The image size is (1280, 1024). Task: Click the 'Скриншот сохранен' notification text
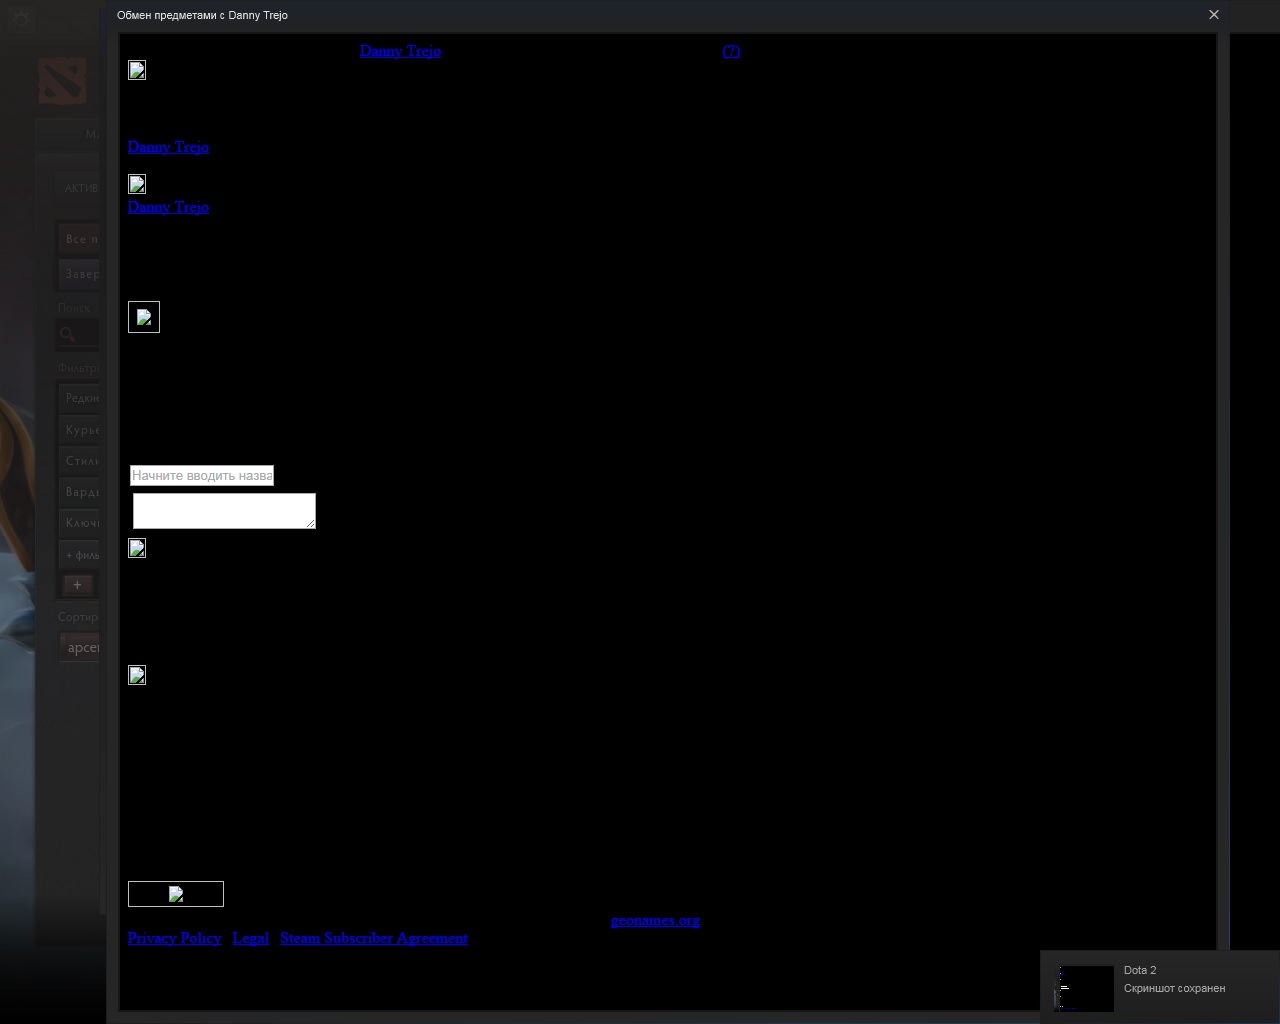click(1174, 988)
